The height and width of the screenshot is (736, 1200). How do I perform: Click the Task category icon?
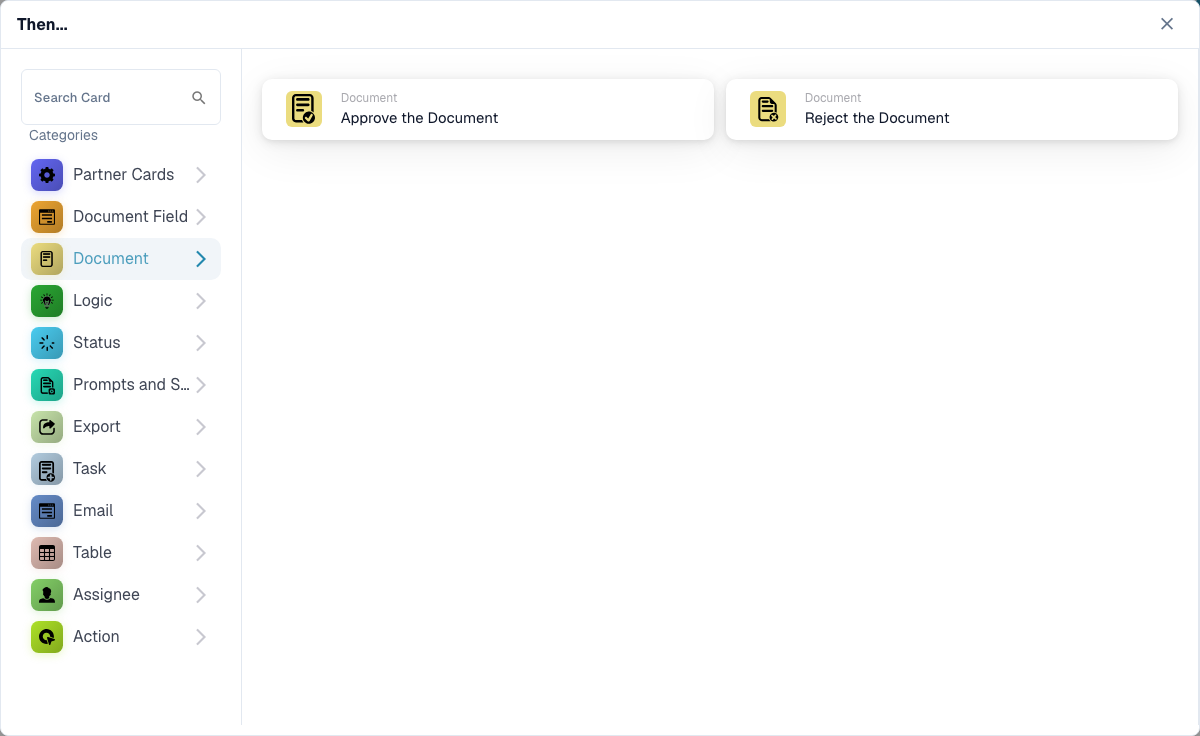tap(47, 469)
